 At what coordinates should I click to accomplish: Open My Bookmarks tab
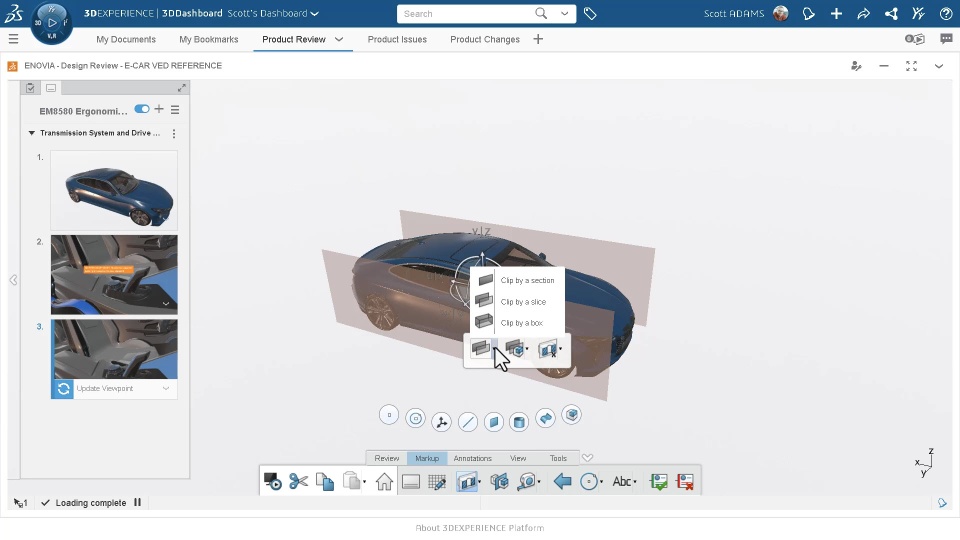[209, 39]
